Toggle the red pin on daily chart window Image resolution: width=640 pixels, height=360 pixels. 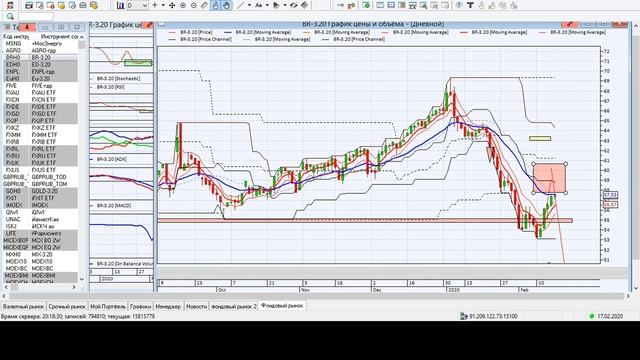(569, 24)
